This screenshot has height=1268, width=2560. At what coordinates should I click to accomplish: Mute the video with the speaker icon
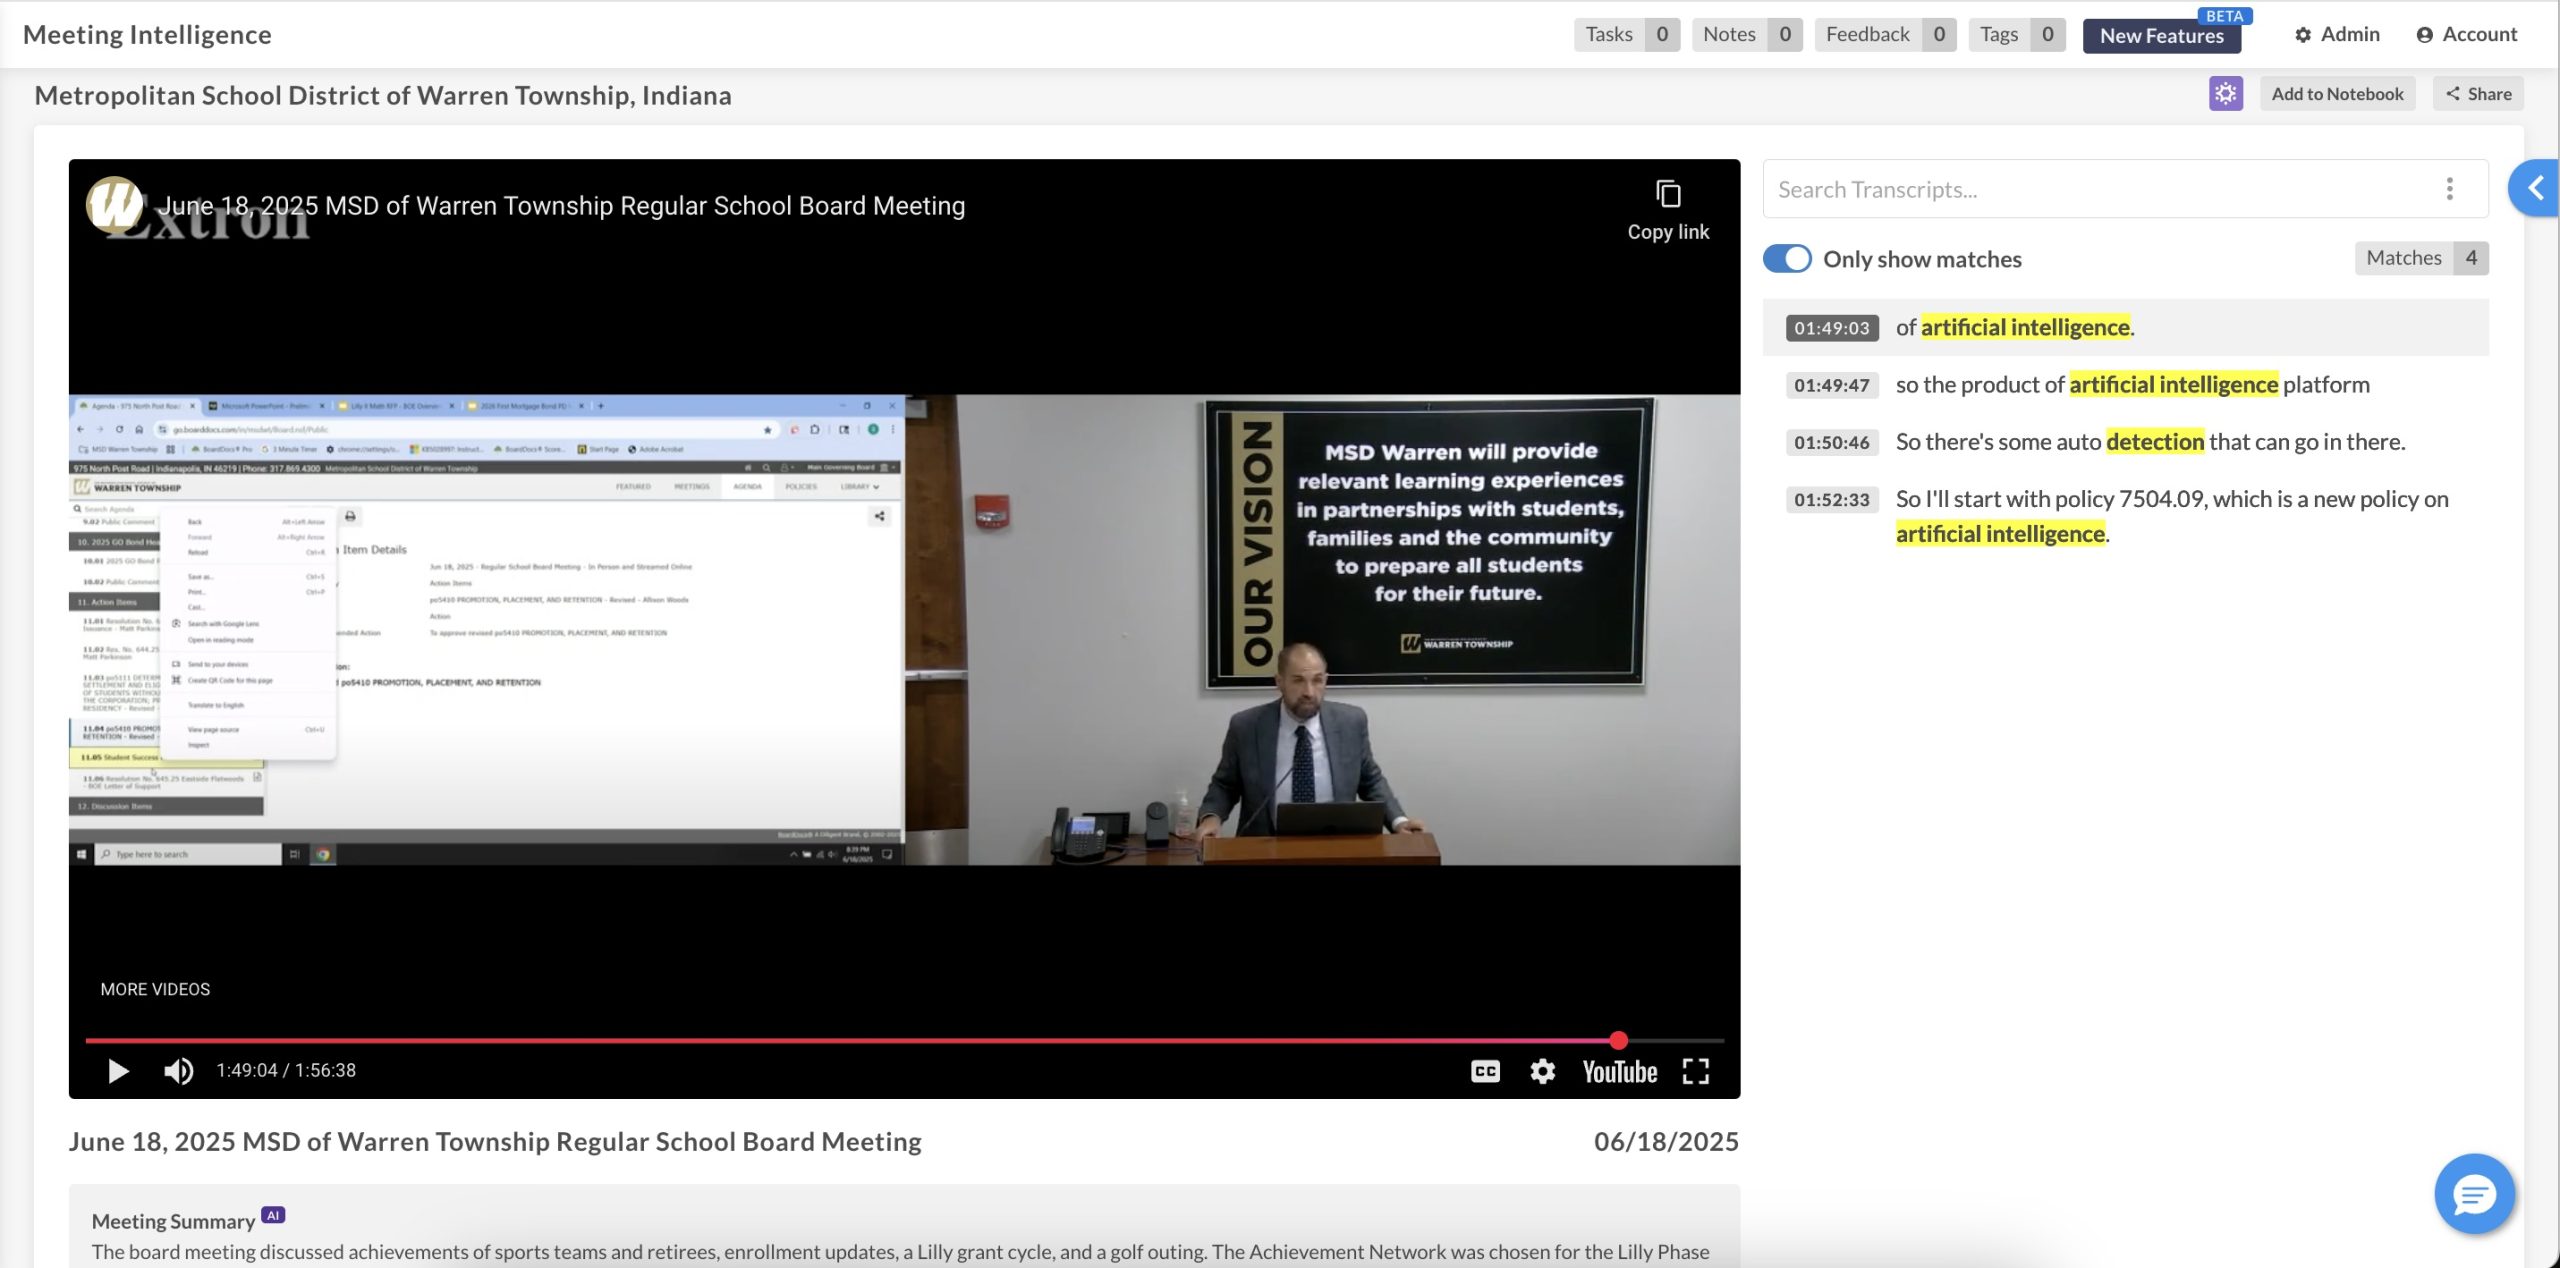tap(178, 1070)
